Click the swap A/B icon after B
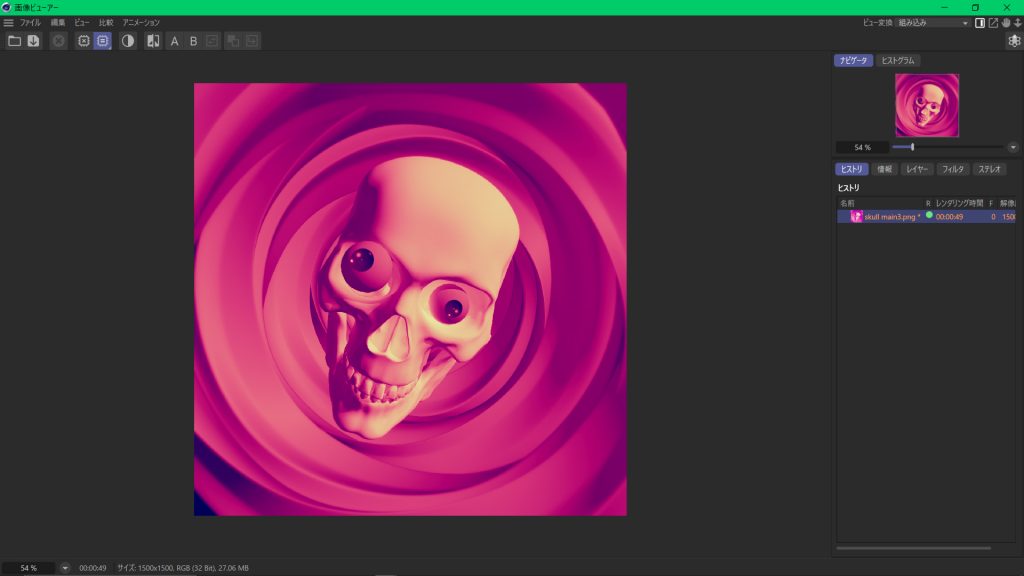This screenshot has width=1024, height=576. click(212, 41)
